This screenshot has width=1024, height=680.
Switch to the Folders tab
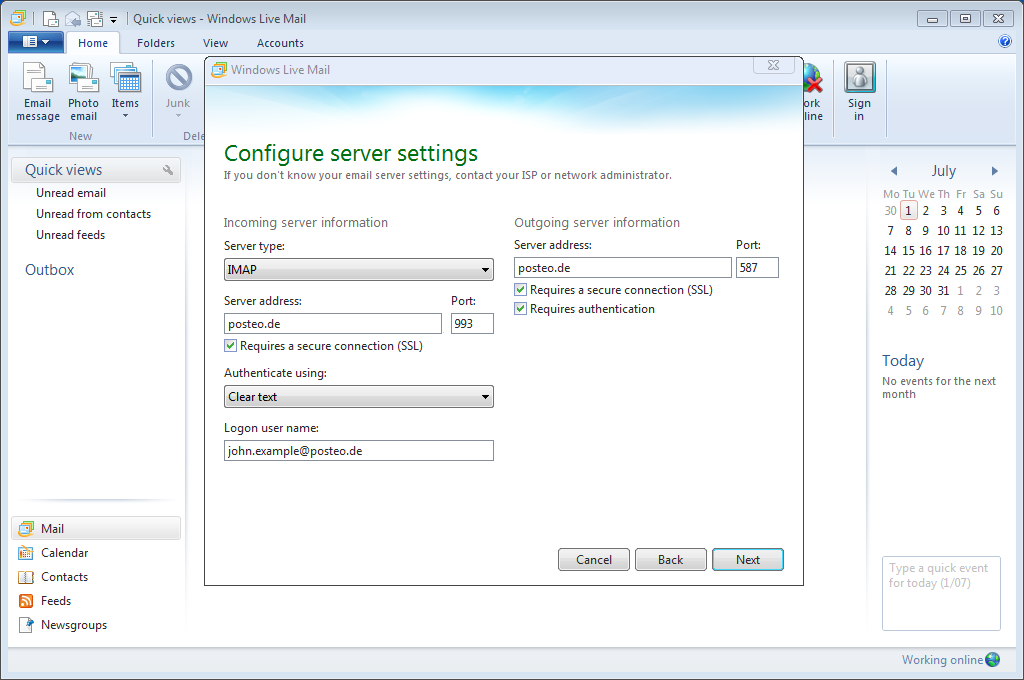click(156, 43)
